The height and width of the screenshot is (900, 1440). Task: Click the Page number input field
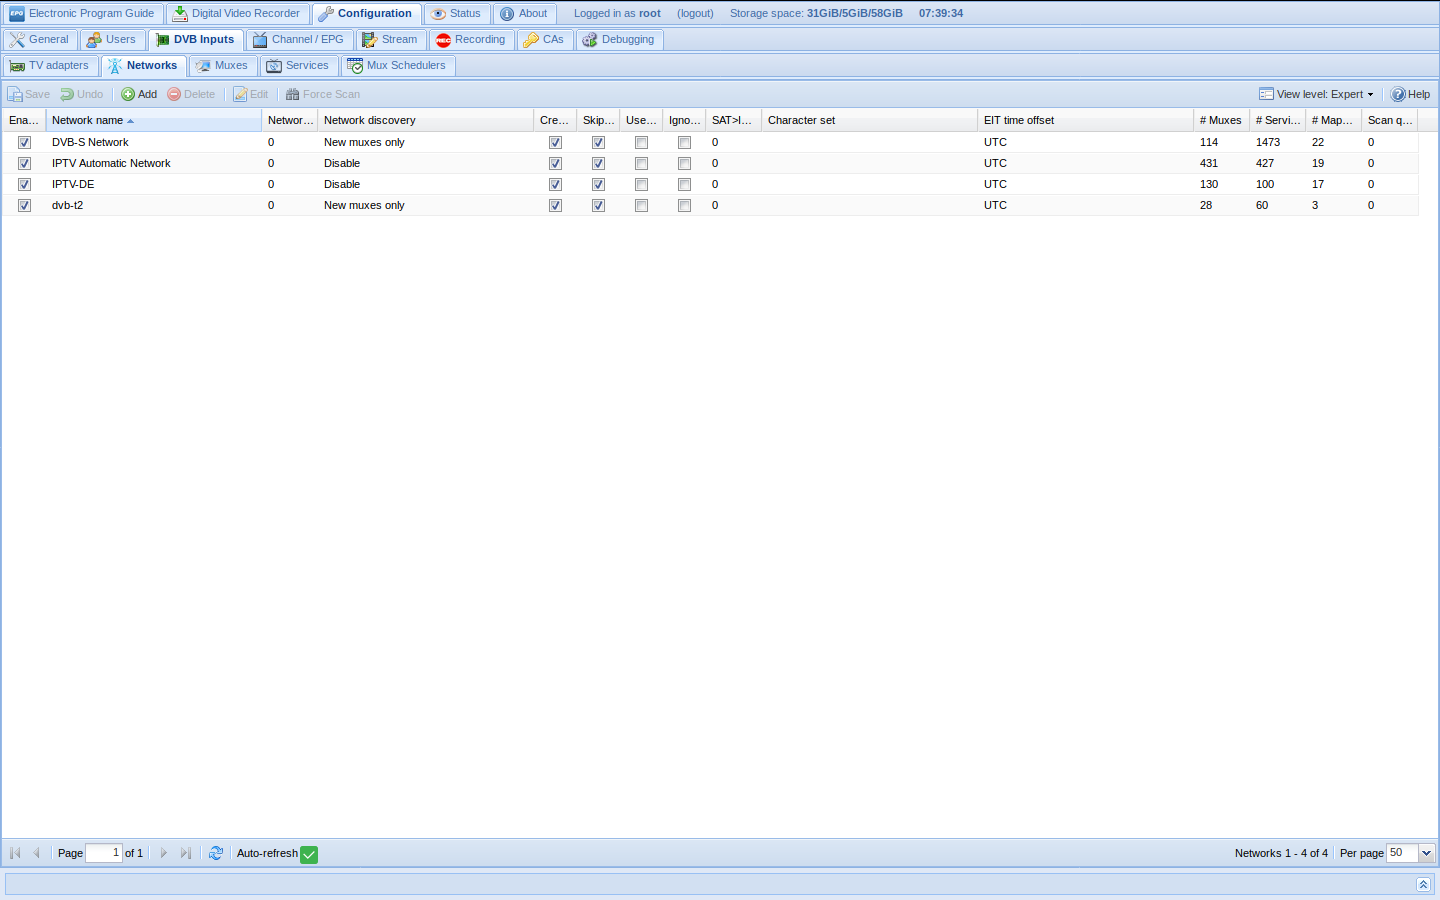tap(103, 853)
